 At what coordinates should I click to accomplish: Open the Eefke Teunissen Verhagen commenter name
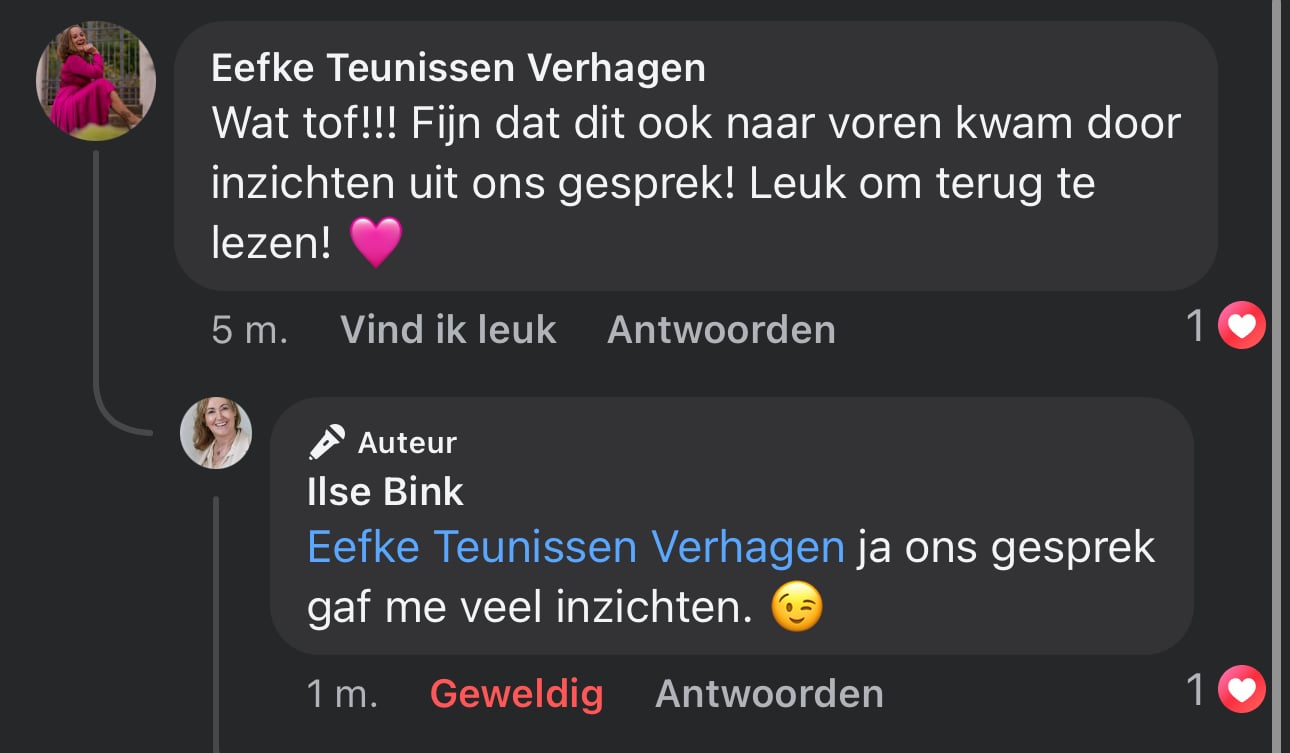tap(458, 68)
